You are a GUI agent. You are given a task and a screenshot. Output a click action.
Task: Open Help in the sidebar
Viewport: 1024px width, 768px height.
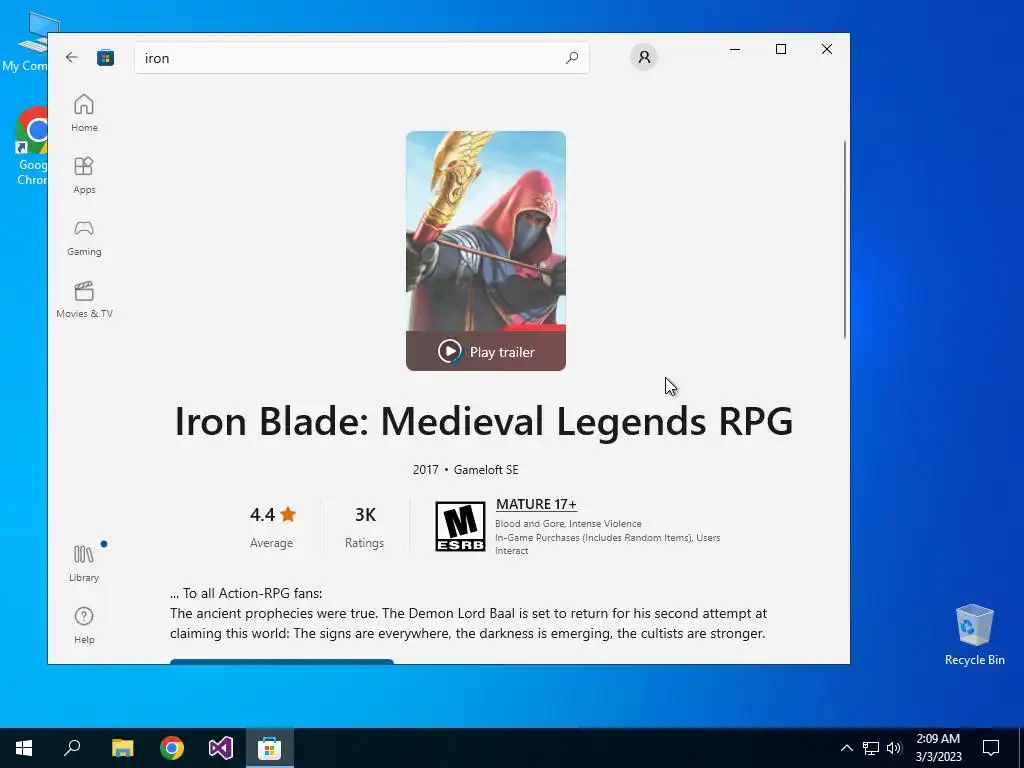[84, 626]
